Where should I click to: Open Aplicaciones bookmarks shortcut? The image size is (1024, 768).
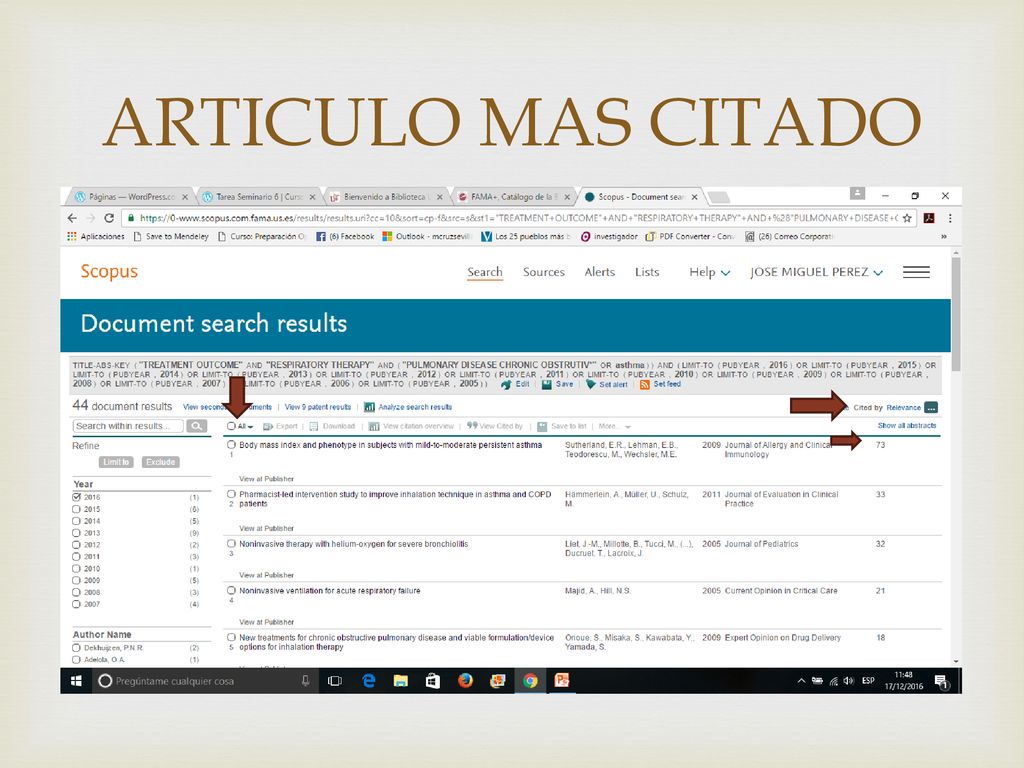[x=96, y=236]
